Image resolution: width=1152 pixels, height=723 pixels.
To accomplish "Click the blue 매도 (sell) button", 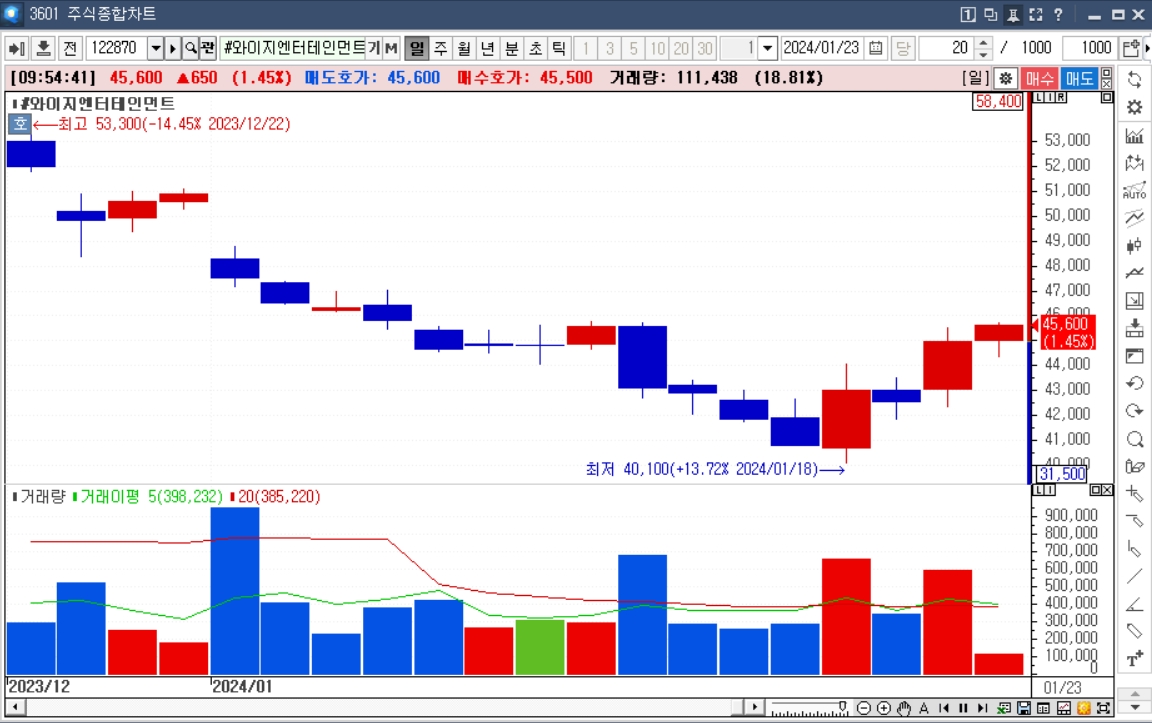I will 1079,78.
